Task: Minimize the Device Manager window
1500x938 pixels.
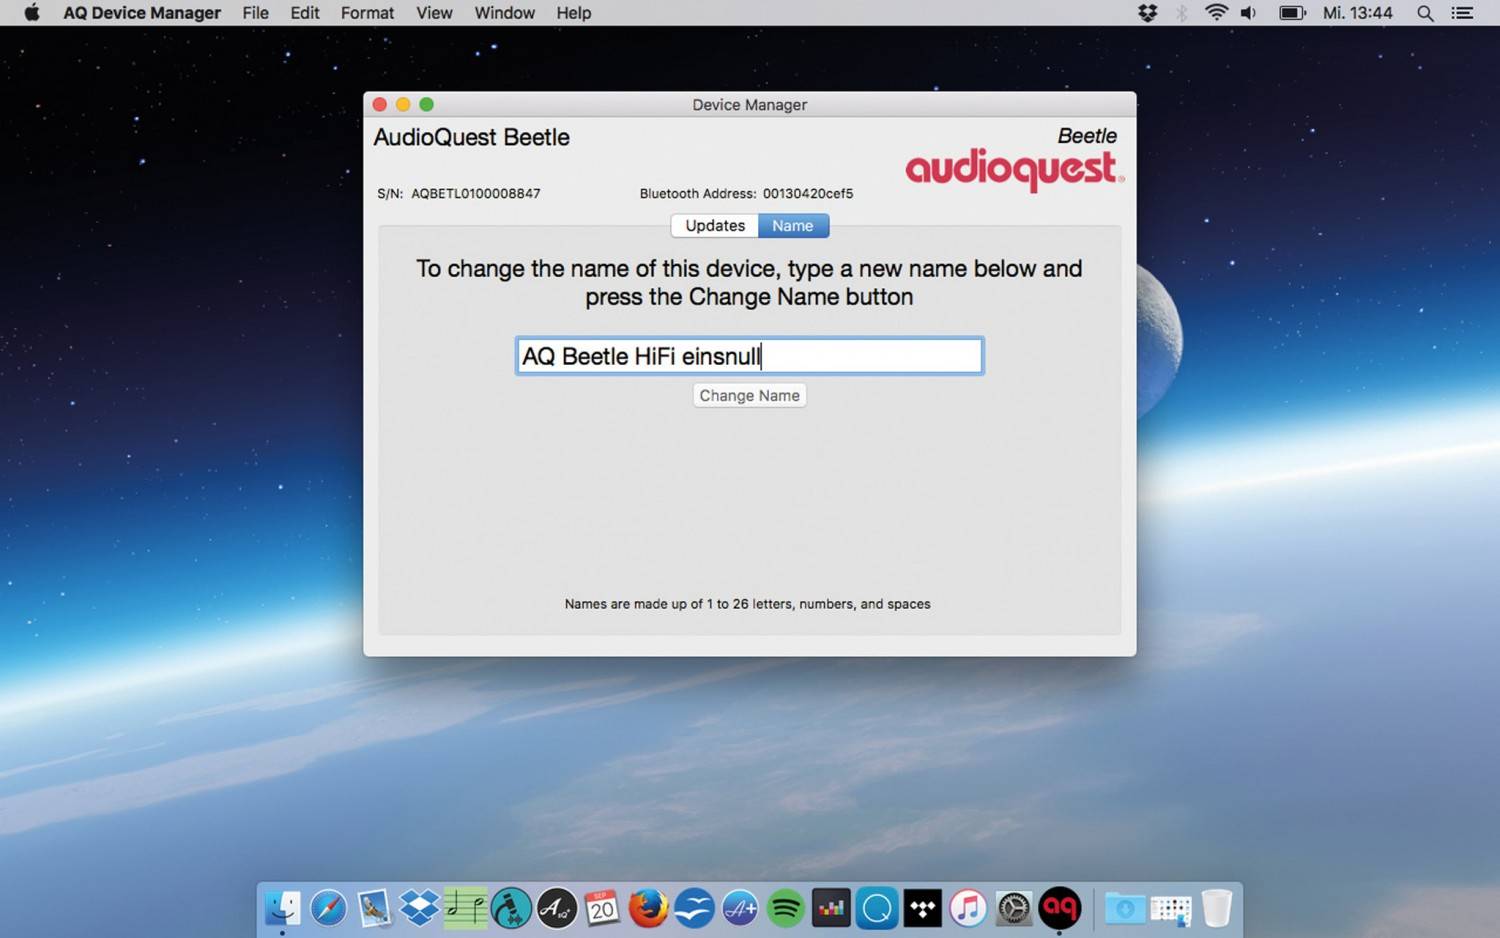Action: (x=403, y=104)
